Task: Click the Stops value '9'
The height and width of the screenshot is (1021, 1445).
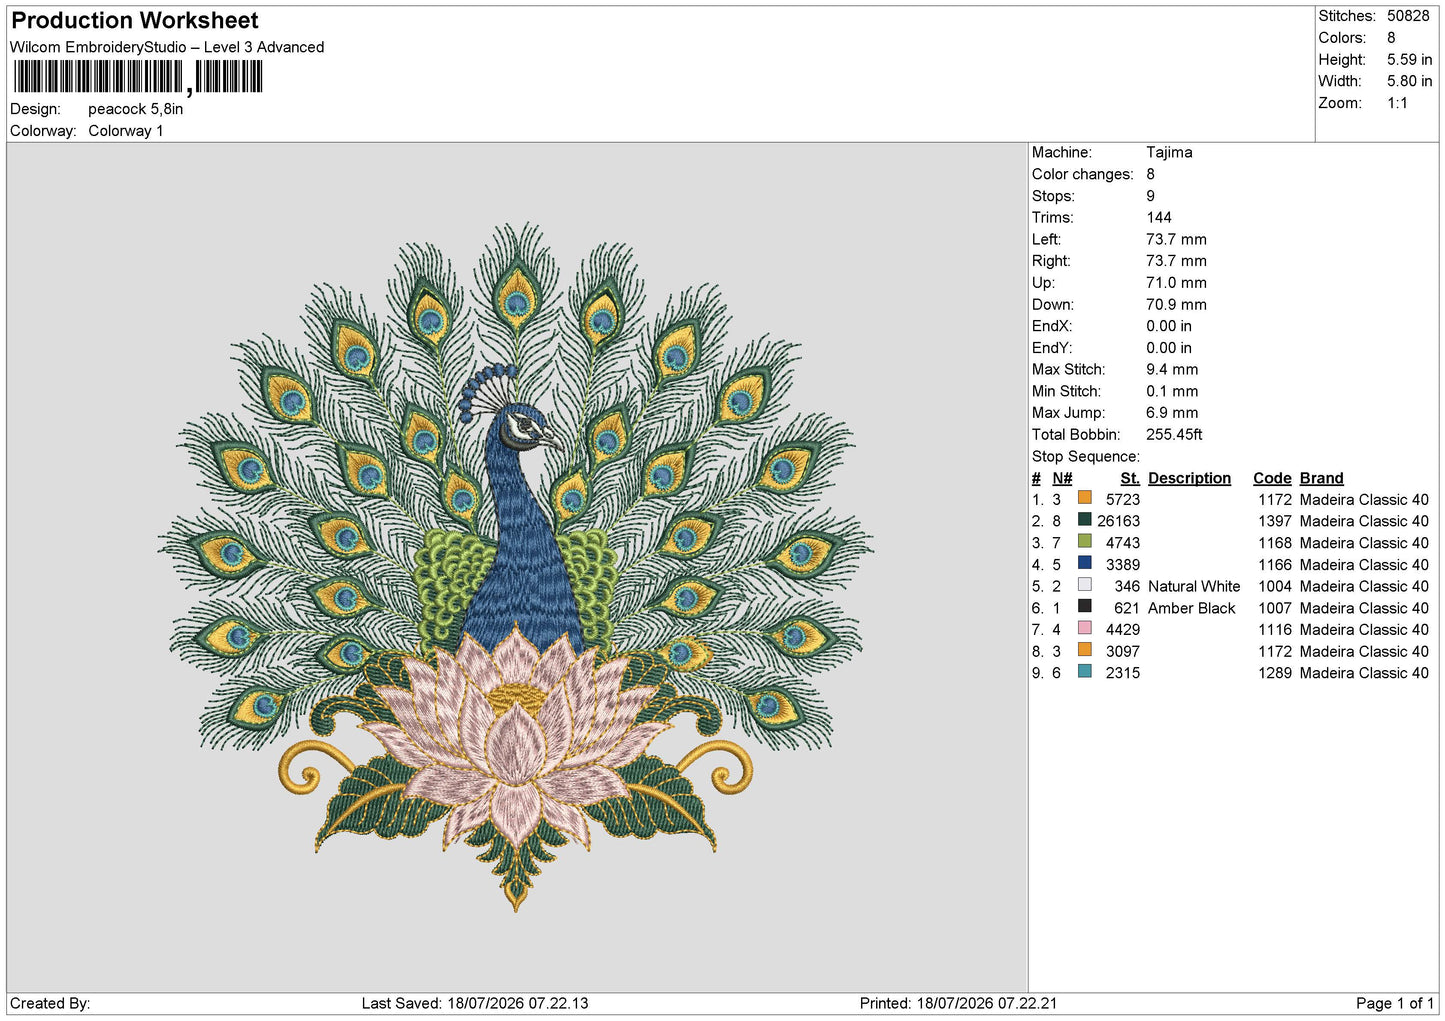Action: coord(1150,196)
